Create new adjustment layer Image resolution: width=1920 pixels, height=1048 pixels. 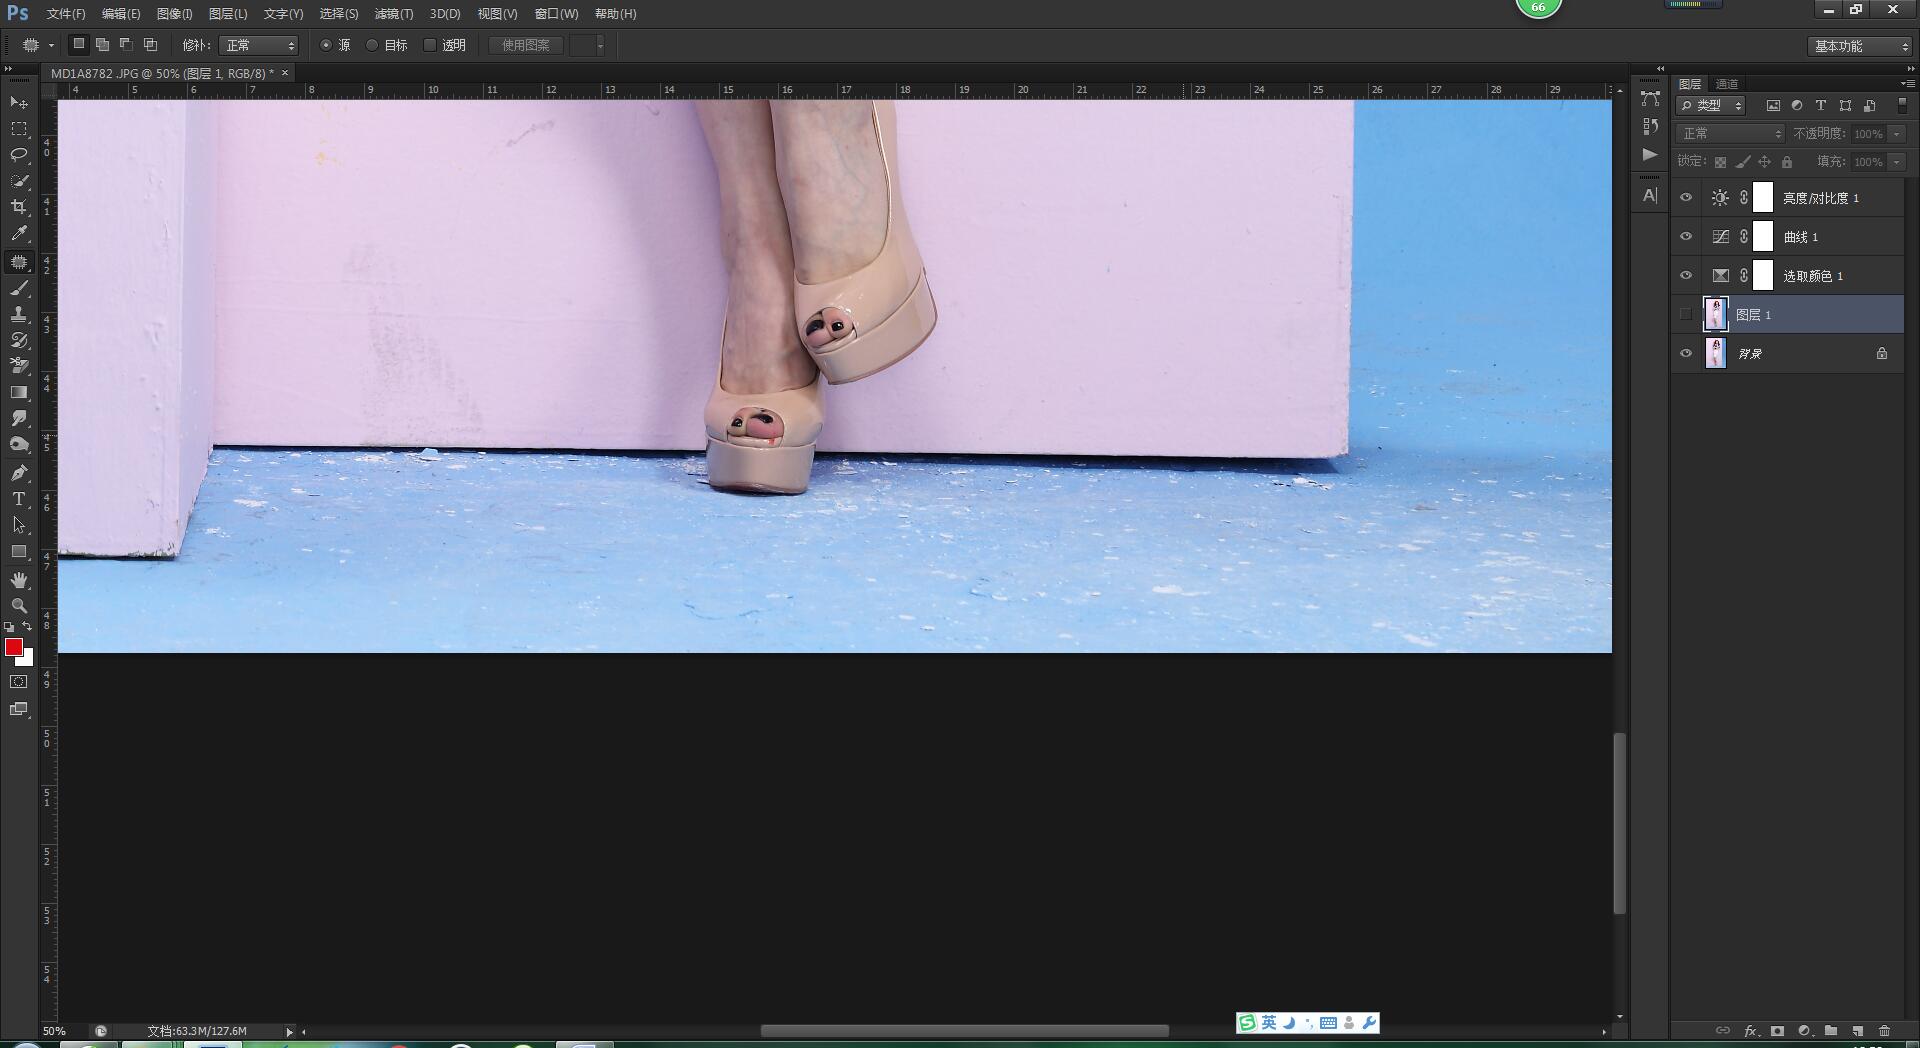point(1805,1030)
